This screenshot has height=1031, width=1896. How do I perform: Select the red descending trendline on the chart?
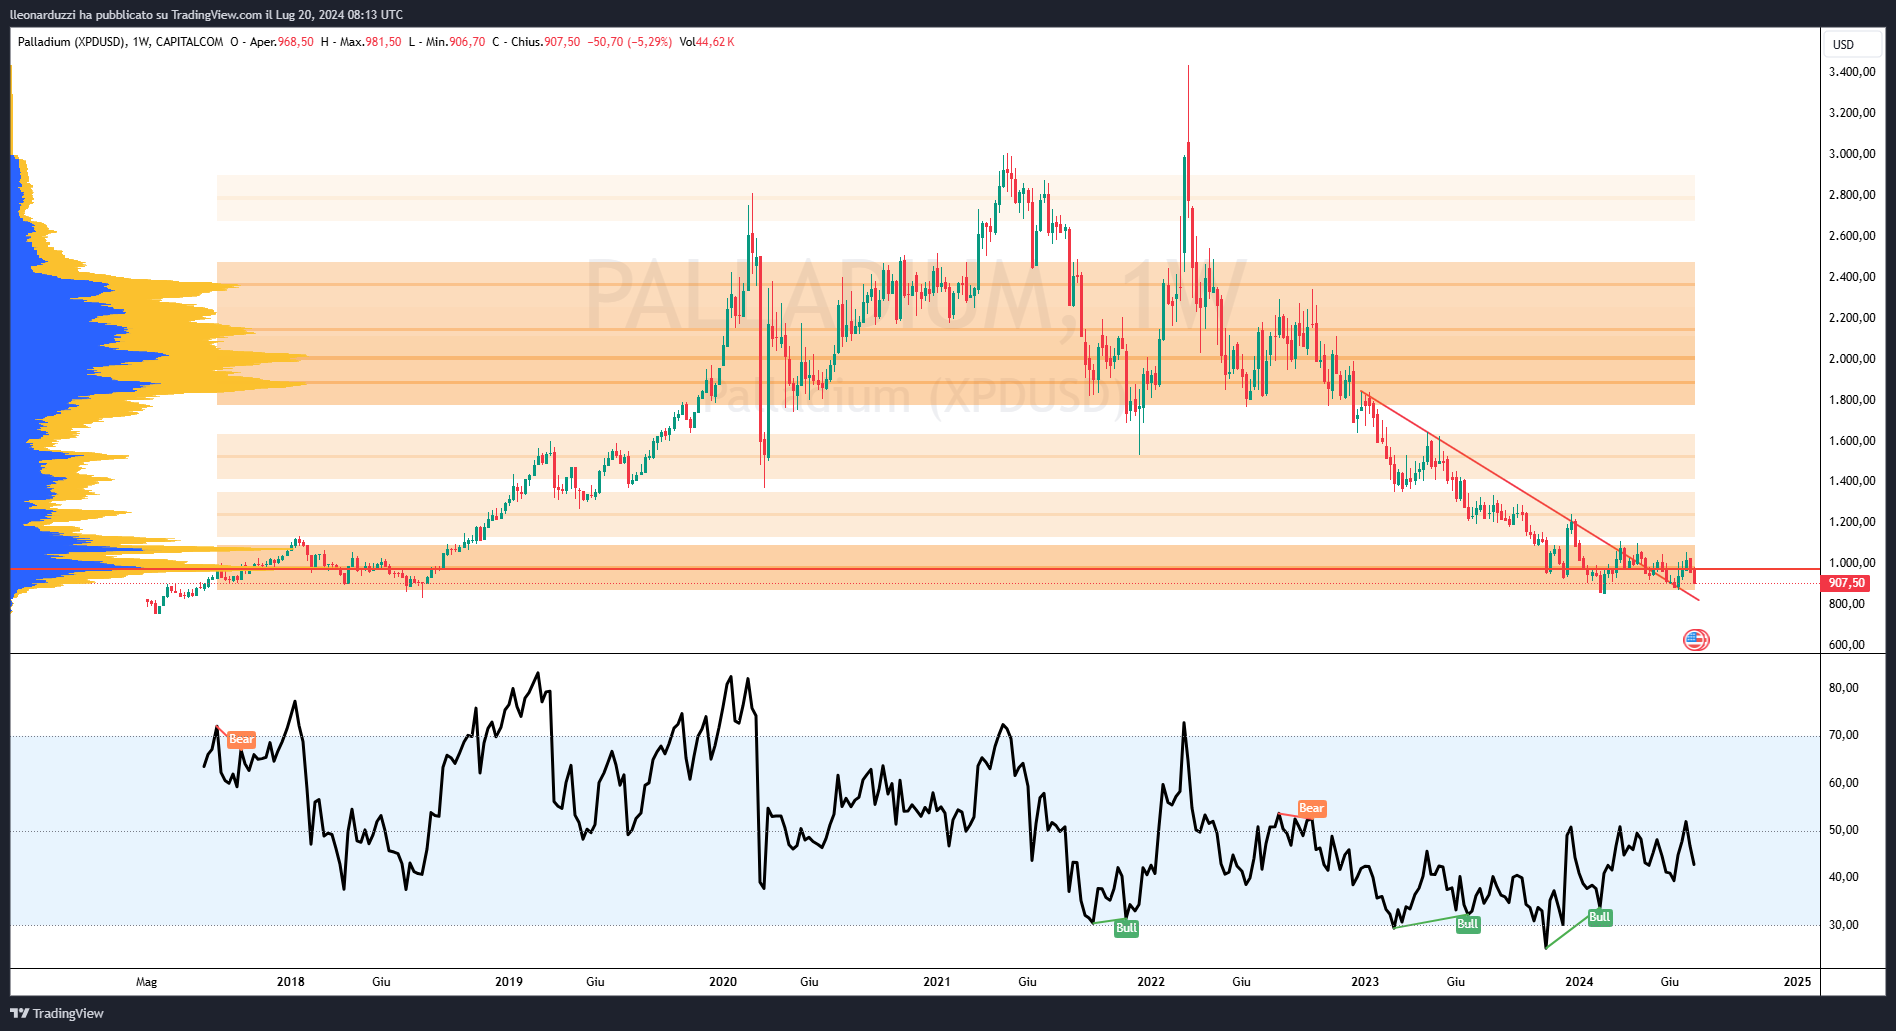point(1530,496)
